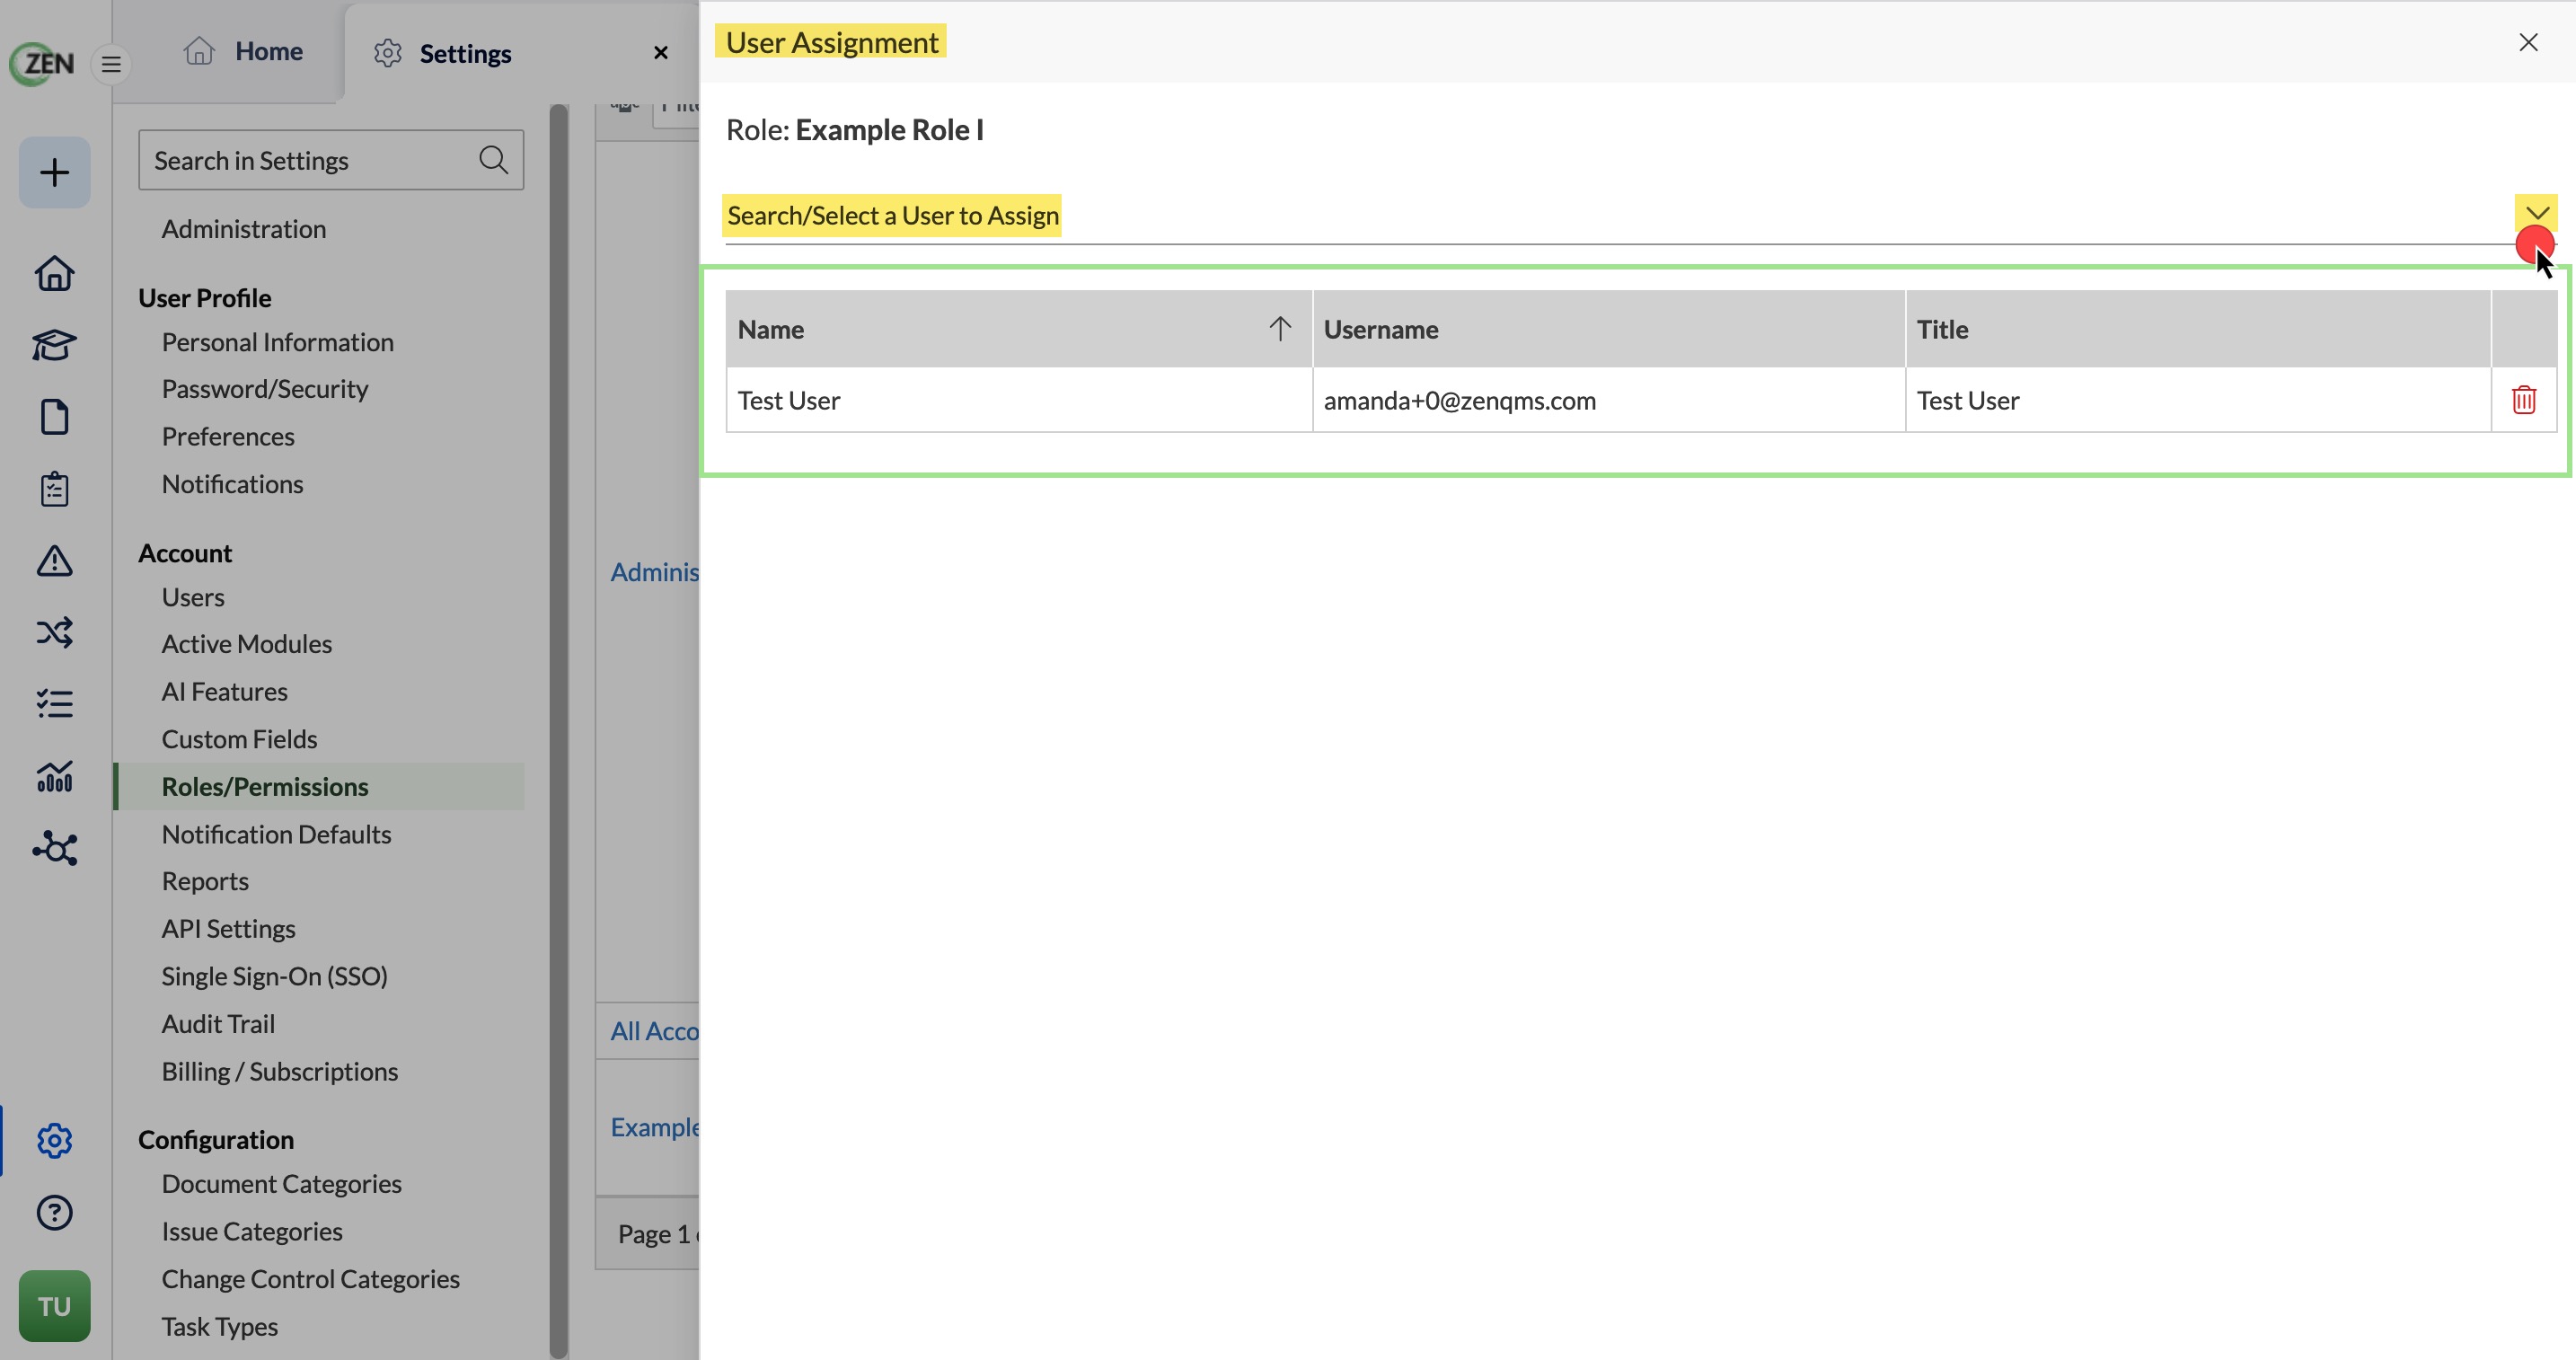Click the ZEN logo
The height and width of the screenshot is (1360, 2576).
pyautogui.click(x=42, y=64)
